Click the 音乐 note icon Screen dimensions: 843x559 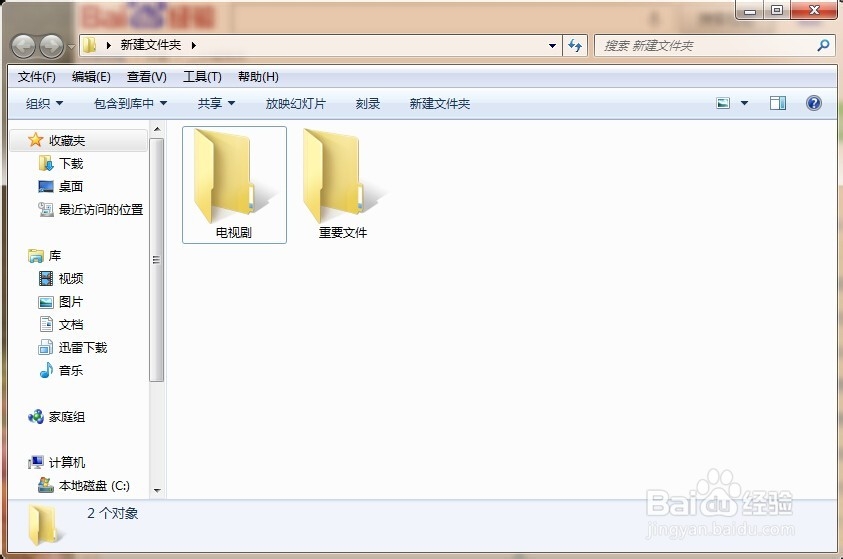click(46, 370)
